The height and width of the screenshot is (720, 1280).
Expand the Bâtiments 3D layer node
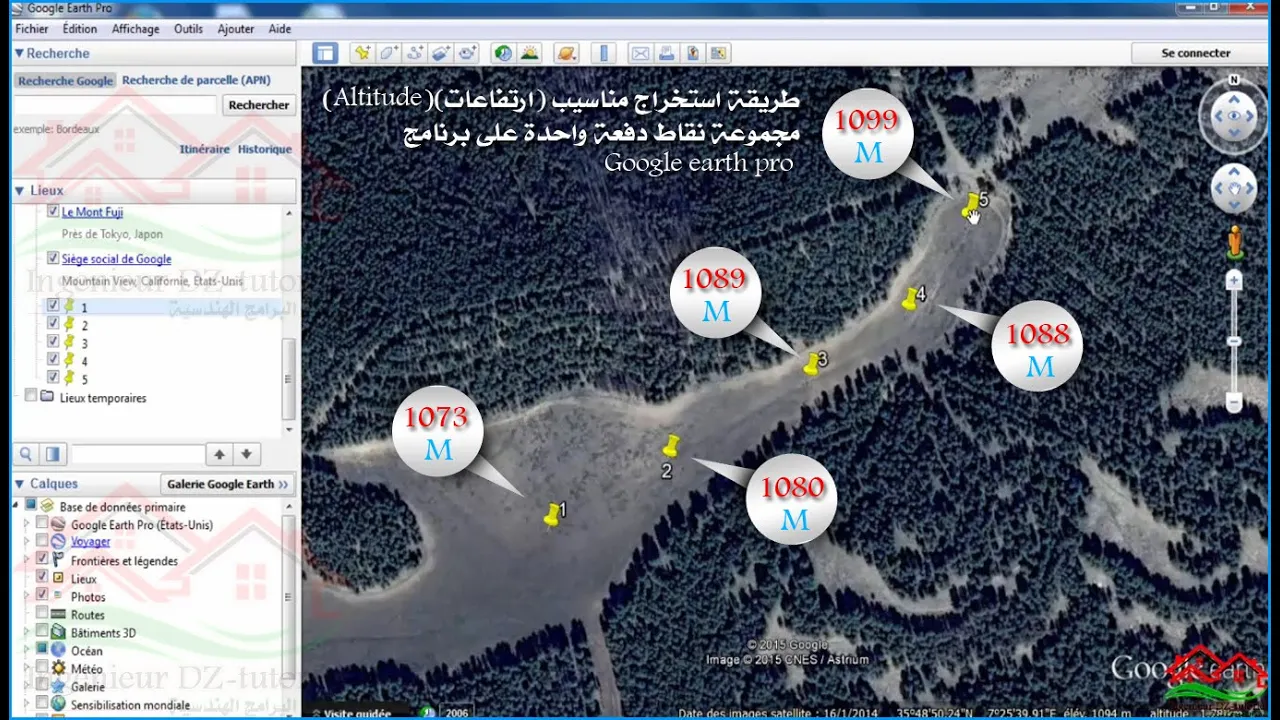pyautogui.click(x=28, y=632)
